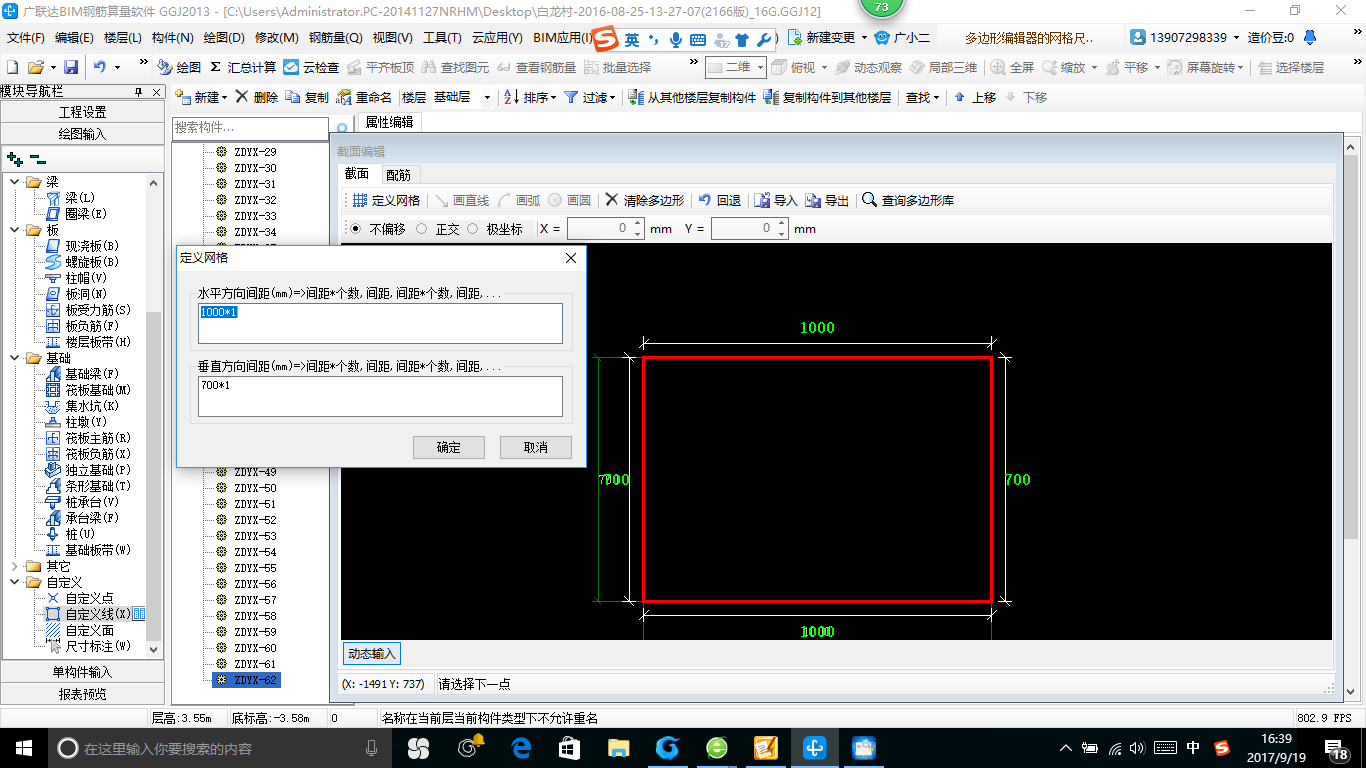Open the 单构件输入 section
1366x768 pixels.
82,672
